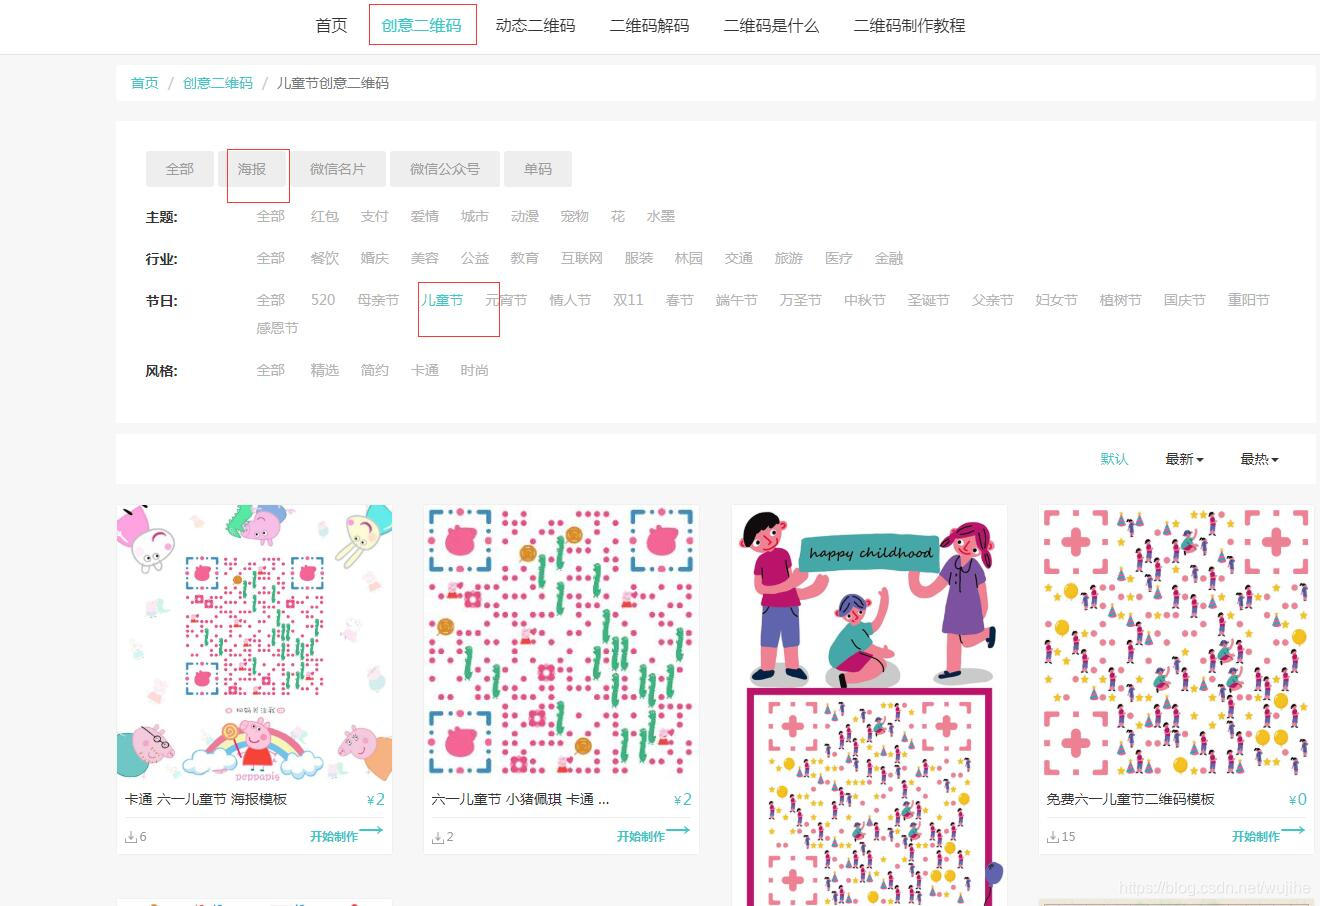The width and height of the screenshot is (1320, 906).
Task: Filter theme by 红包
Action: click(325, 216)
